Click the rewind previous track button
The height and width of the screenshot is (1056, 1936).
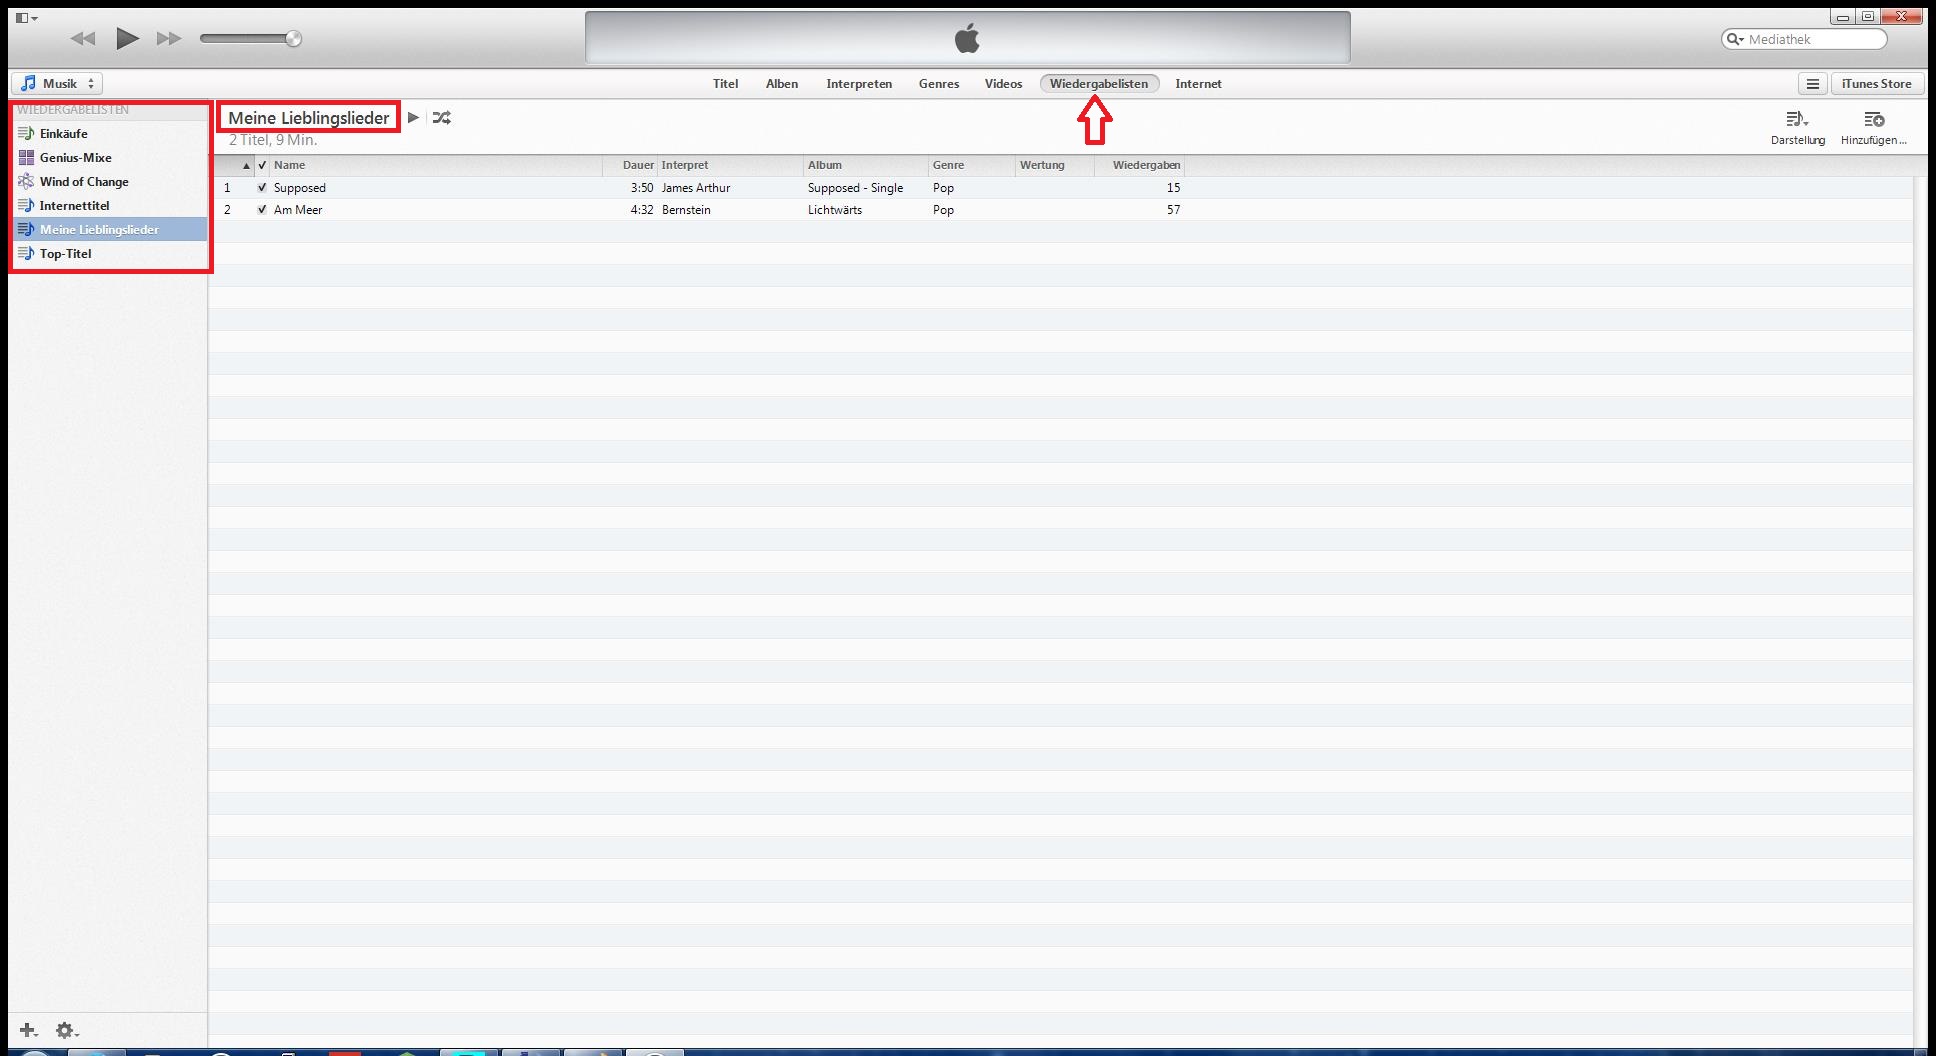pyautogui.click(x=83, y=39)
